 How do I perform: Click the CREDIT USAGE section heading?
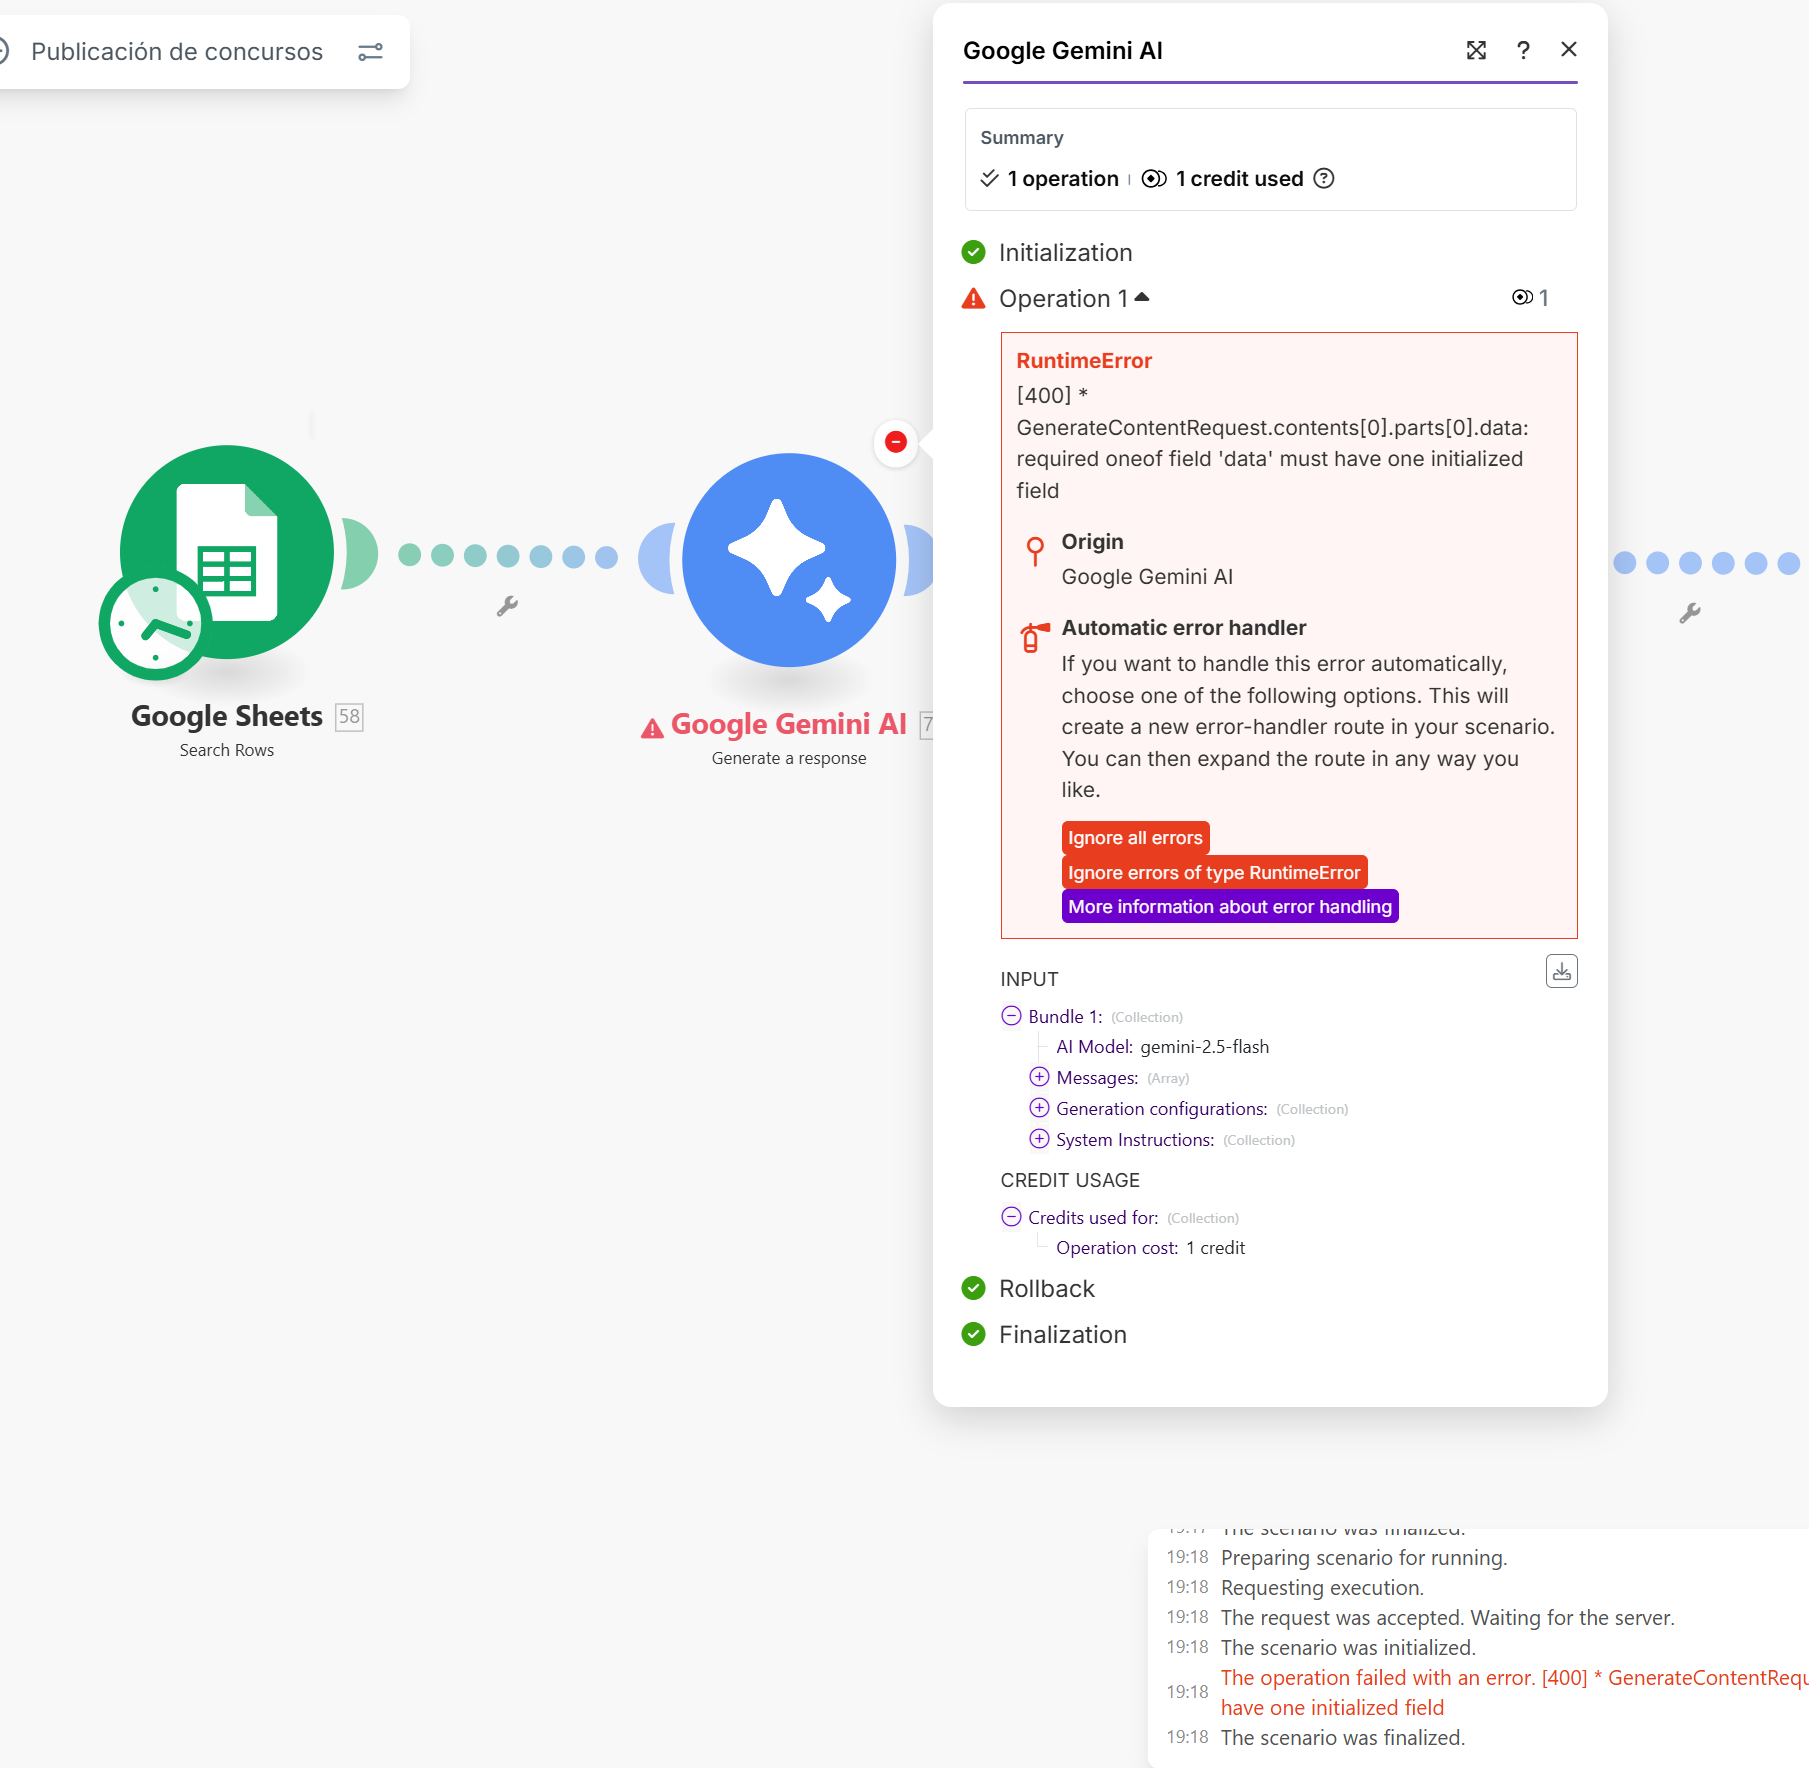[x=1070, y=1180]
